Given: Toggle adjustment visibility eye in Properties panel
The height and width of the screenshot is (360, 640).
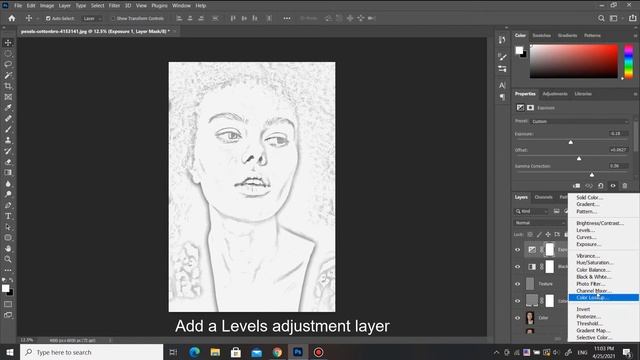Looking at the screenshot, I should pyautogui.click(x=613, y=186).
